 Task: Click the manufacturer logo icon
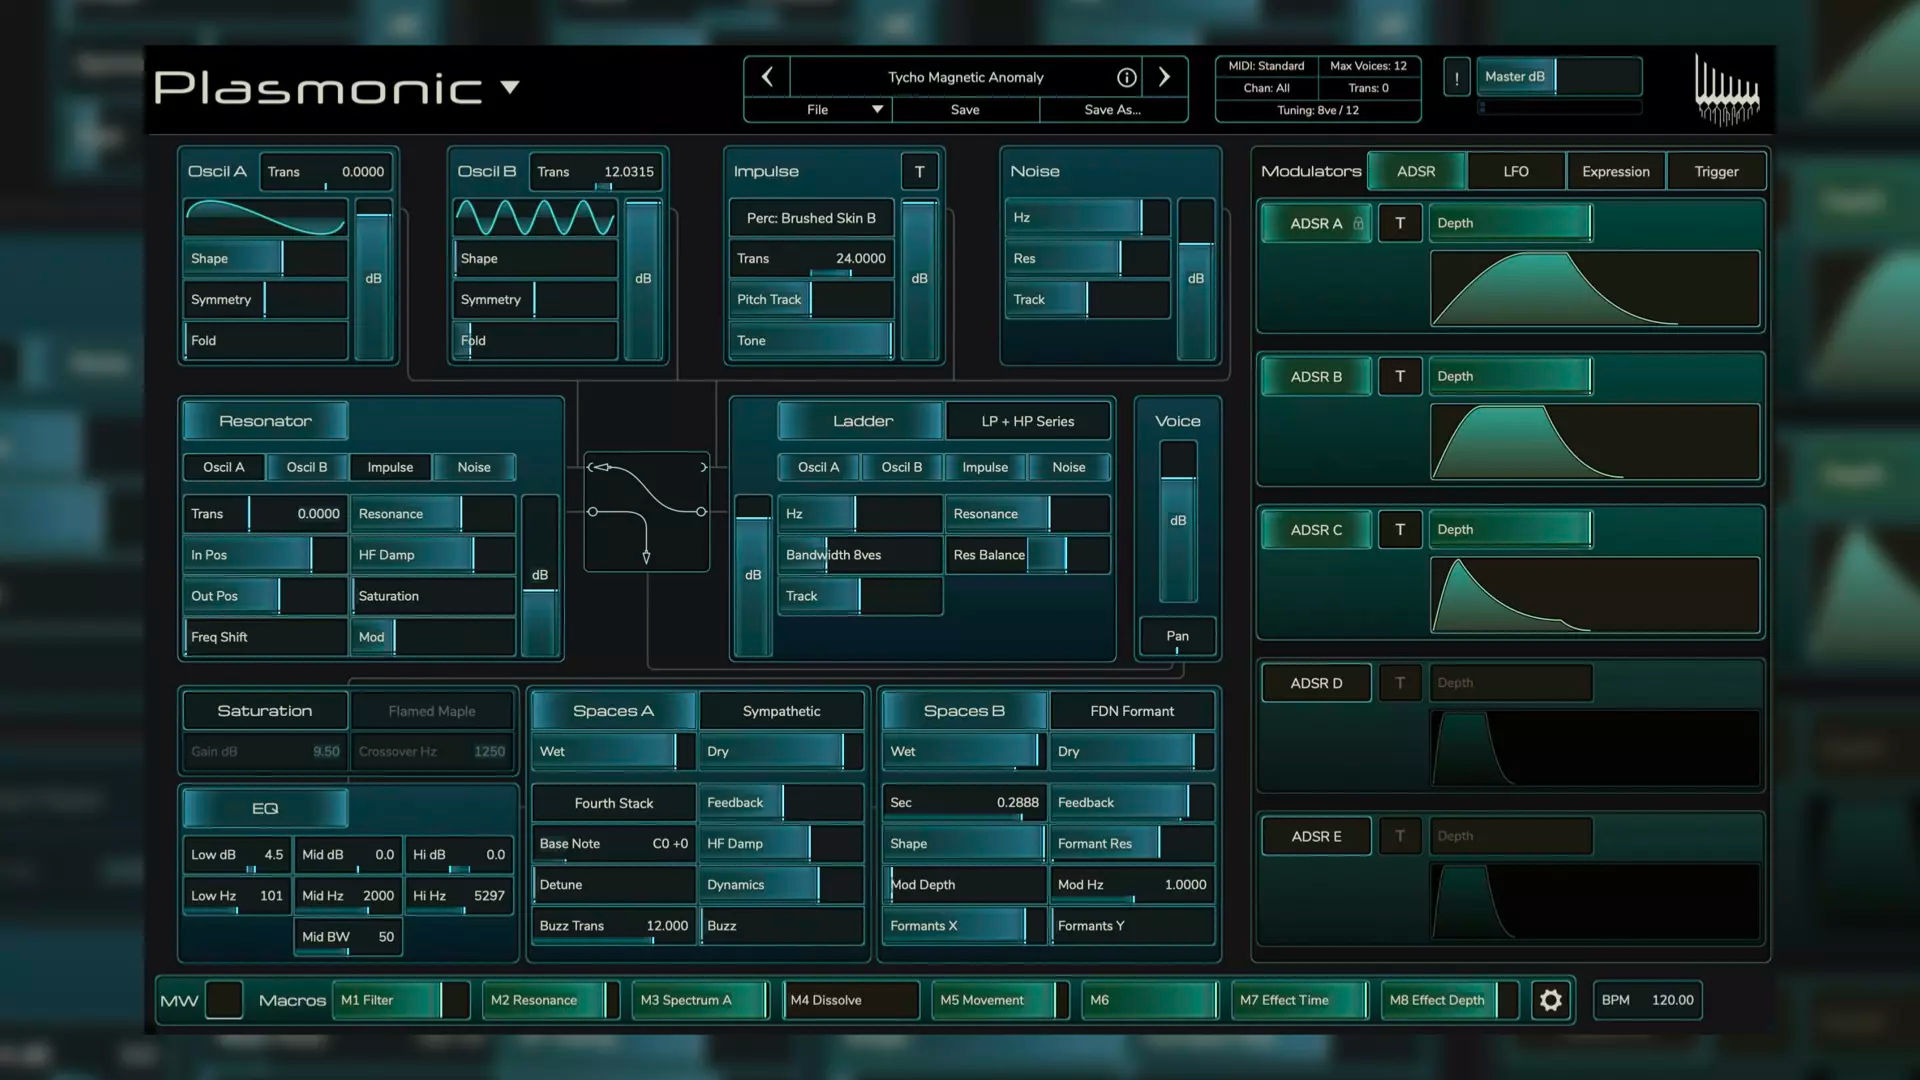1727,89
